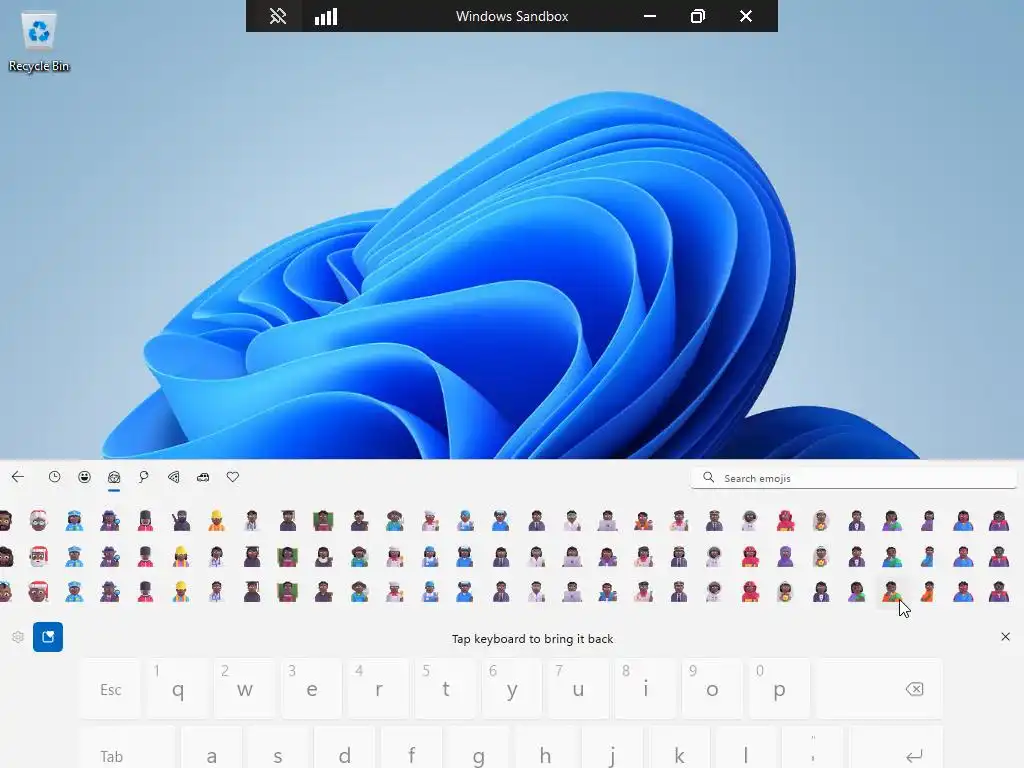Tap the r key
Screen dimensions: 1024x768
tap(379, 690)
